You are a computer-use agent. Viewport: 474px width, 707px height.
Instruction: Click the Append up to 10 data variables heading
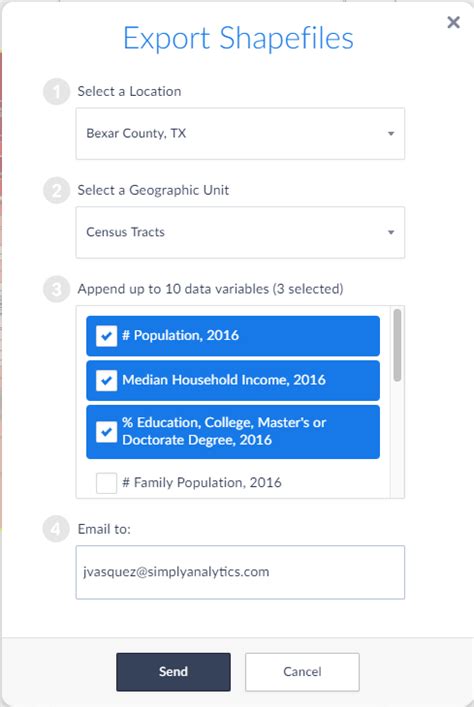point(210,289)
